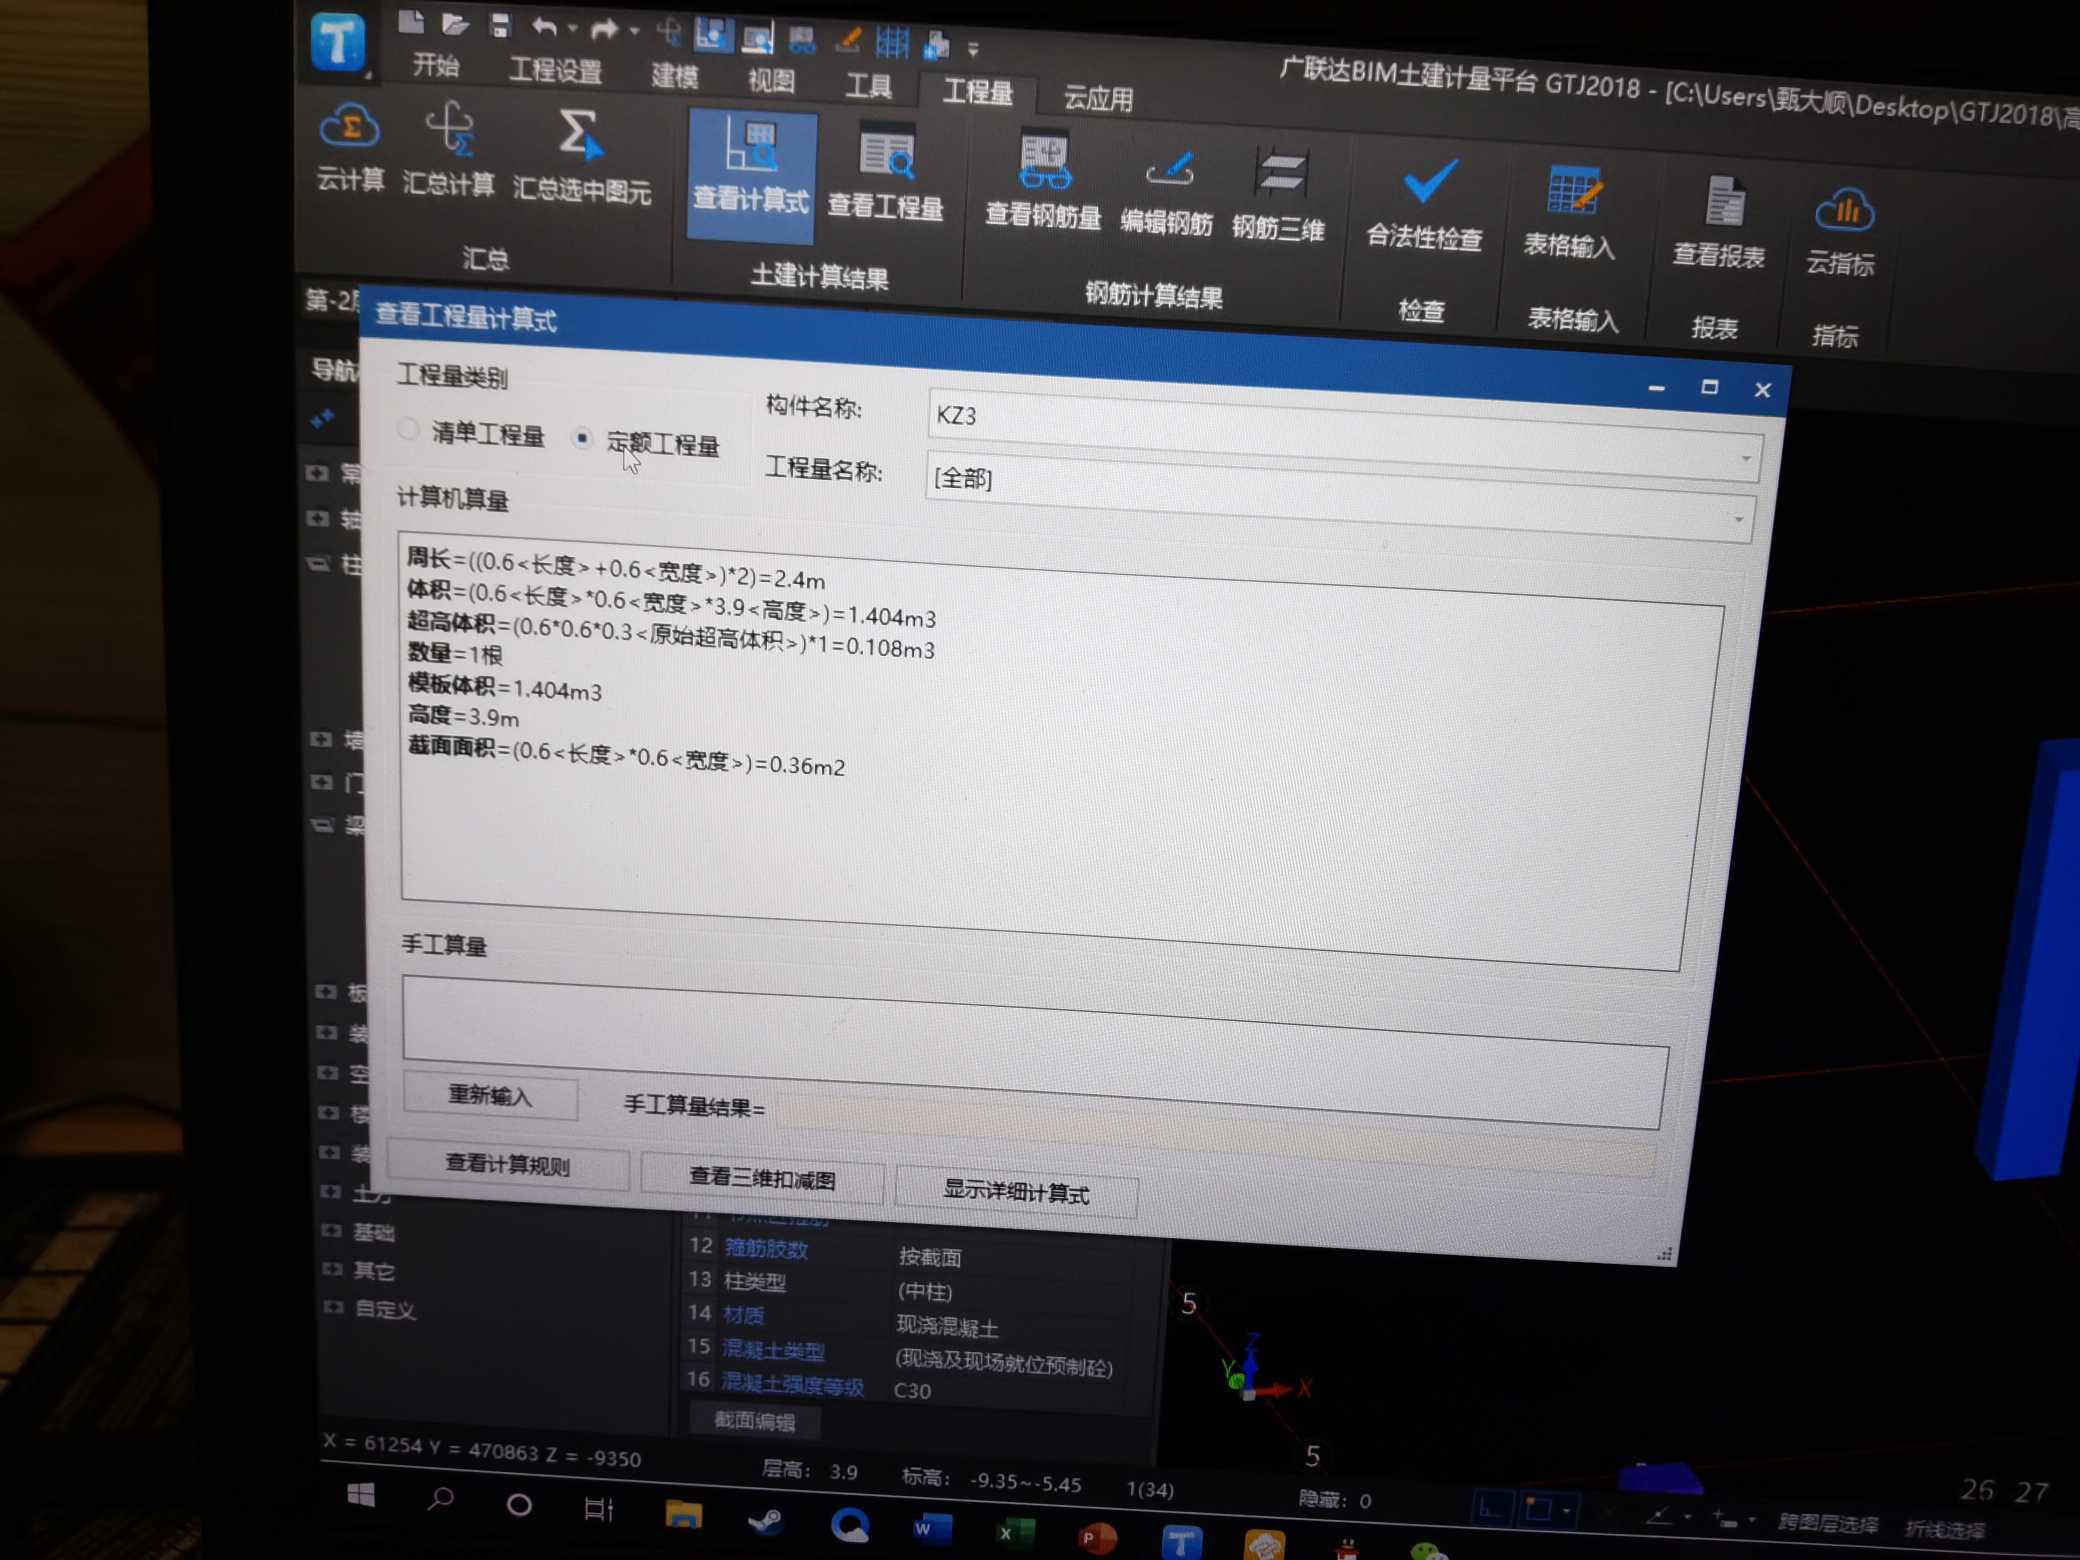2080x1560 pixels.
Task: Switch to the 开始 ribbon tab
Action: 436,66
